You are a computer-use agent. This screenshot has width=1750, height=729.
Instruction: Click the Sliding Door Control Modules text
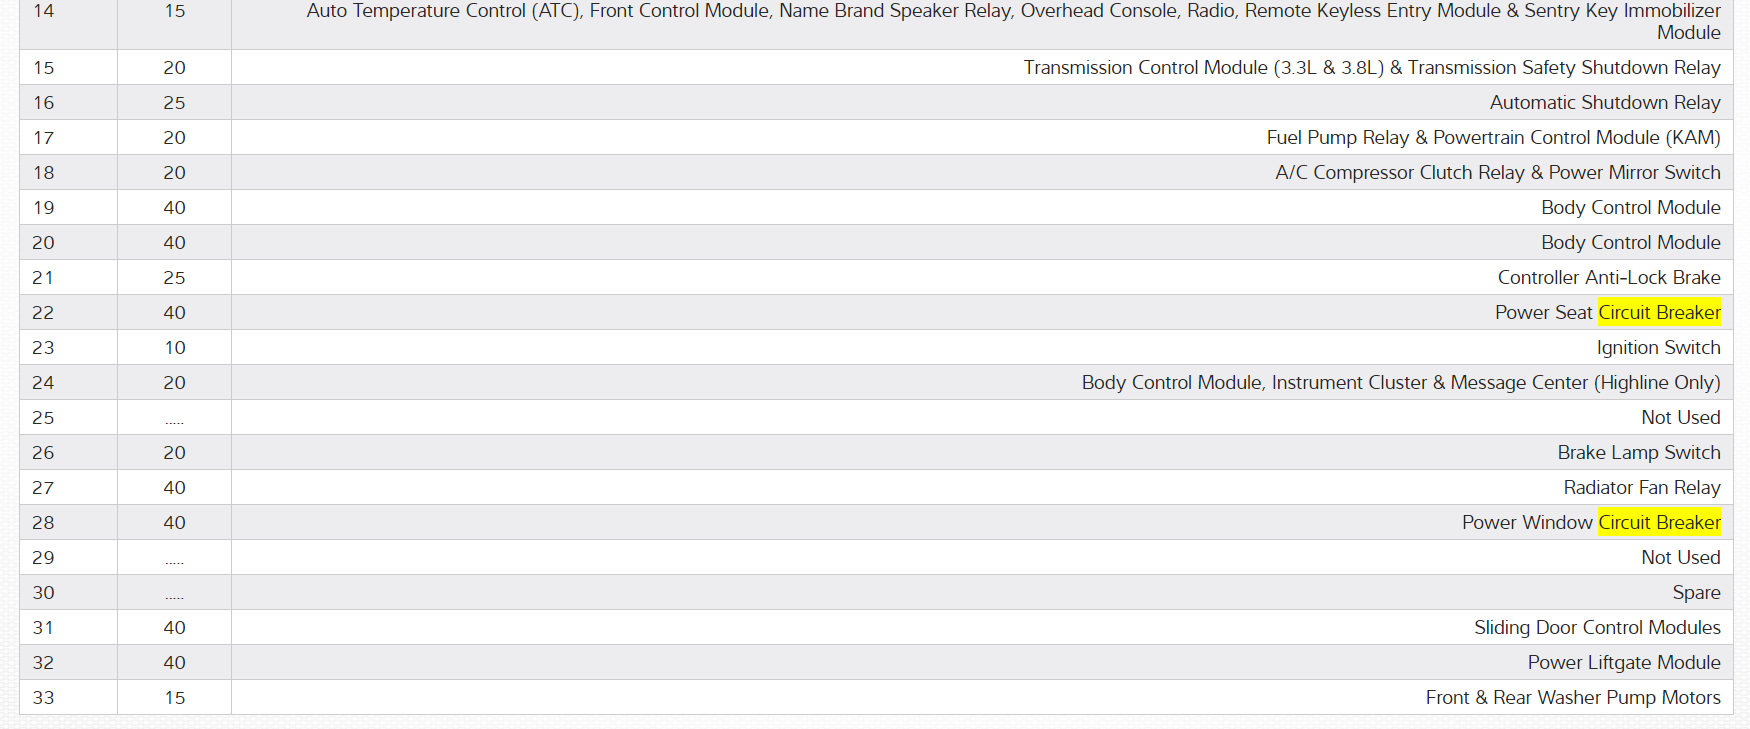point(1596,627)
